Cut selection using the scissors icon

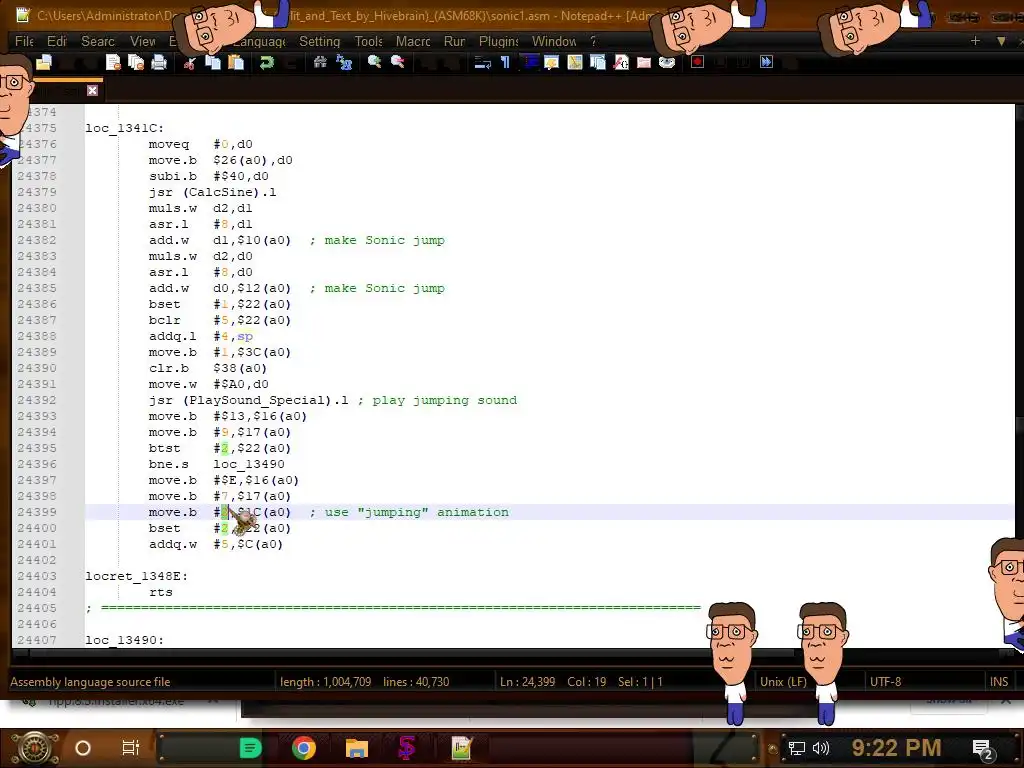[x=189, y=63]
